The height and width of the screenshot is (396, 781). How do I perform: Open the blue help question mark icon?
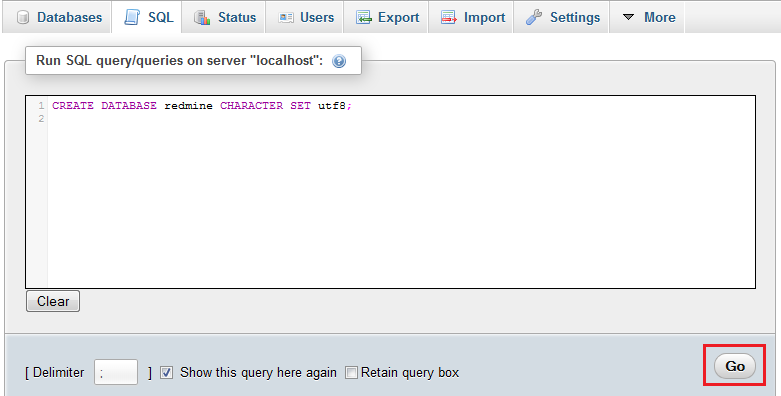point(339,61)
